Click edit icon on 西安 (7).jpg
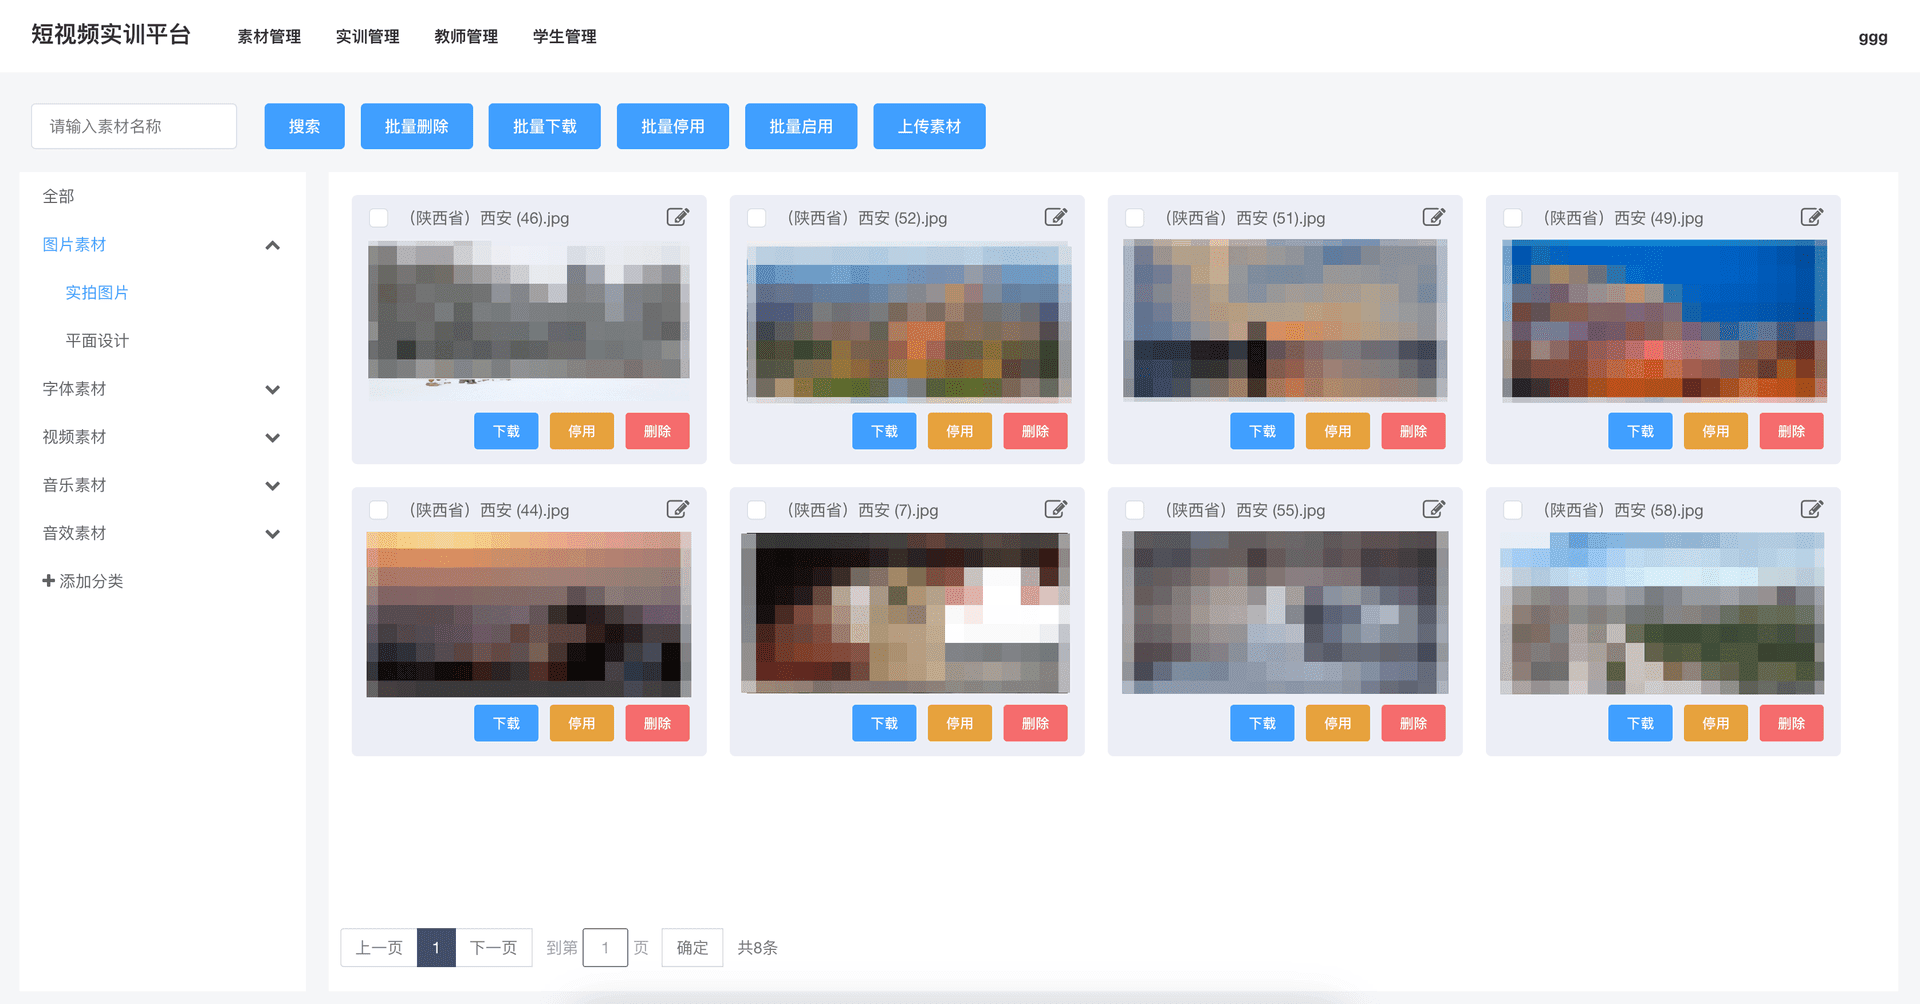The height and width of the screenshot is (1004, 1920). [x=1055, y=509]
